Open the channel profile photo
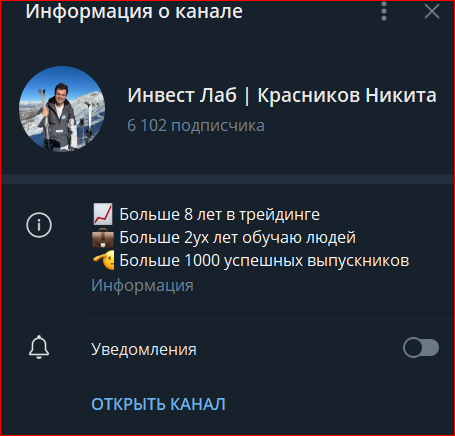Image resolution: width=455 pixels, height=436 pixels. [x=62, y=109]
